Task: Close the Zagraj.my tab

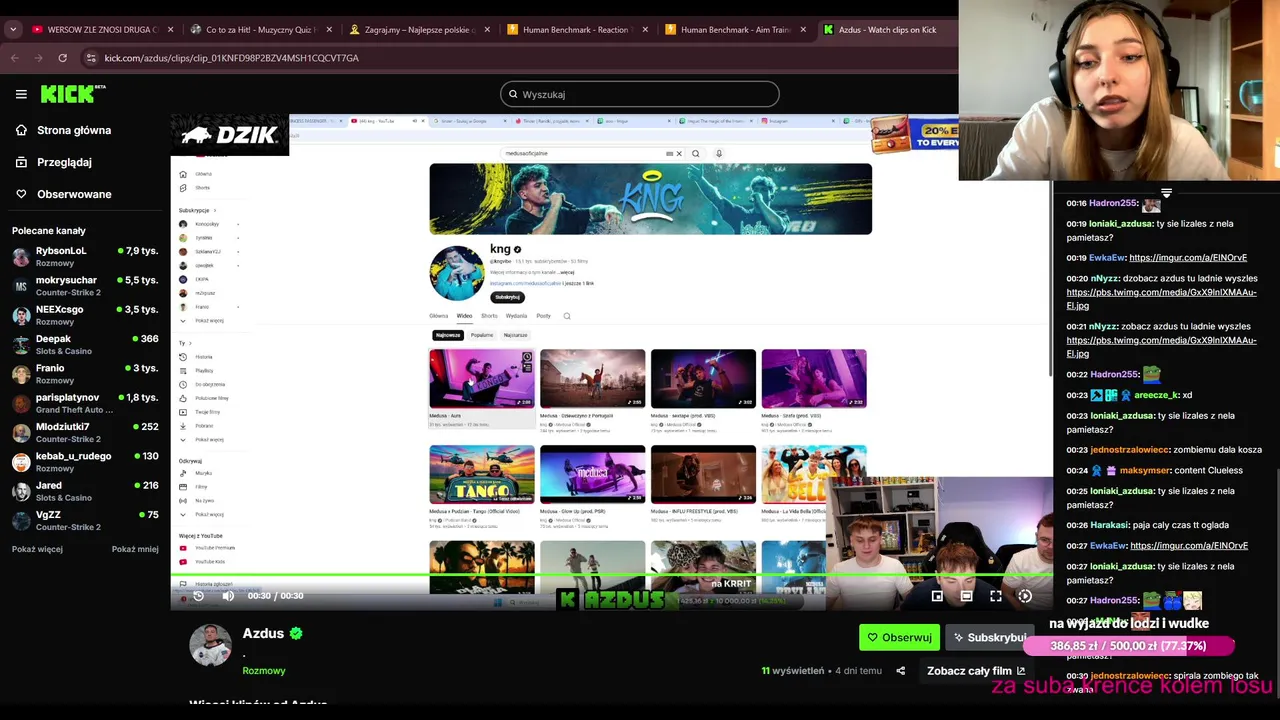Action: pos(487,29)
